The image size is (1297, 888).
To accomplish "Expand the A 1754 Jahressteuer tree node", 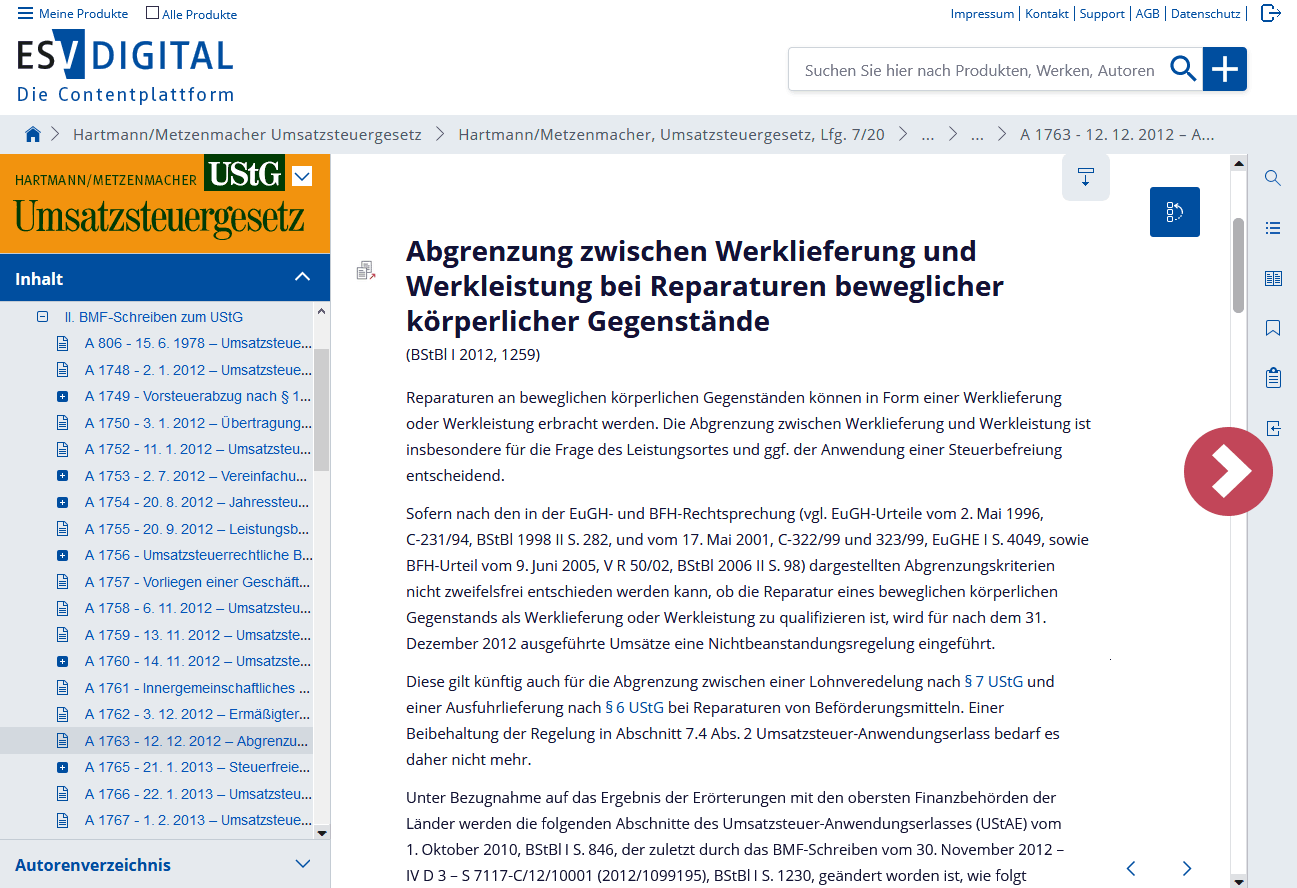I will [x=62, y=502].
